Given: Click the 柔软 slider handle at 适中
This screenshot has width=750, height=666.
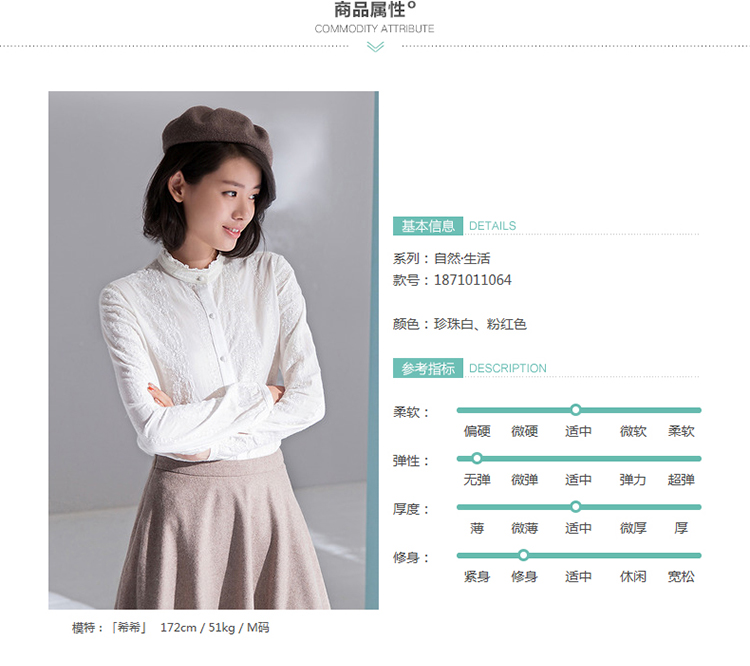Looking at the screenshot, I should pyautogui.click(x=576, y=410).
